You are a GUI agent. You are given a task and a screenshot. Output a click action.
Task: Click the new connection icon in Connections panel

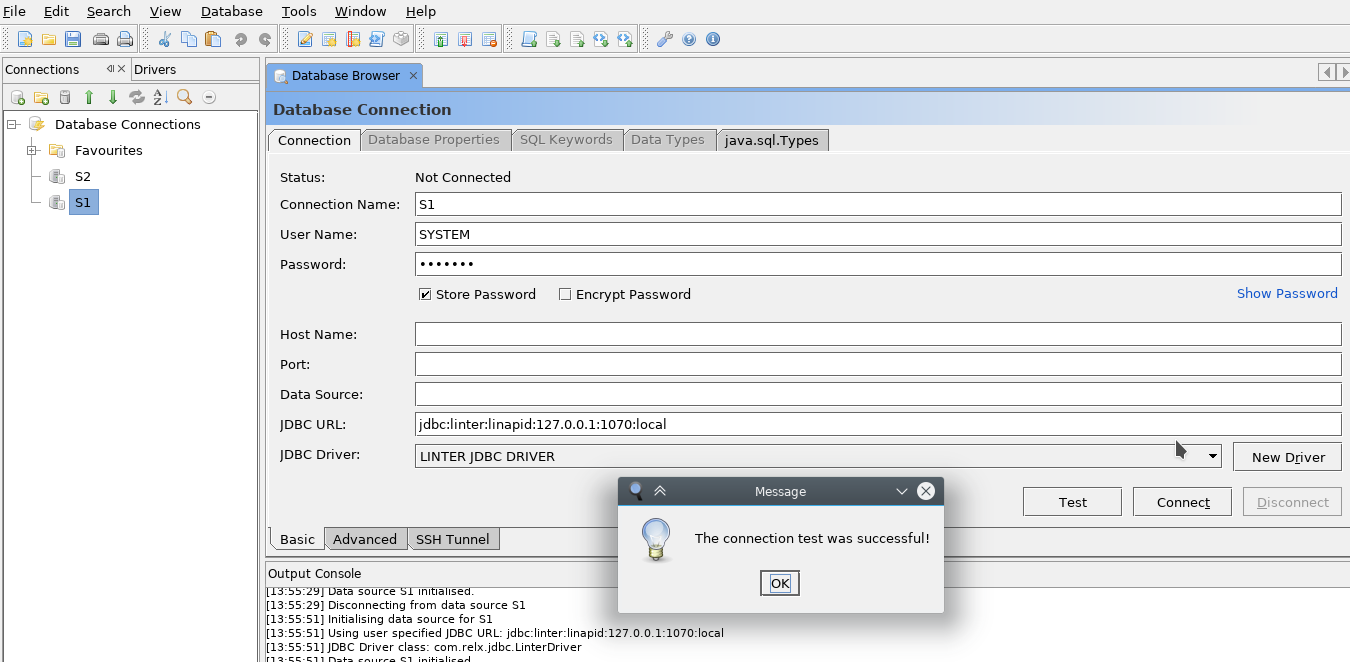(x=17, y=97)
